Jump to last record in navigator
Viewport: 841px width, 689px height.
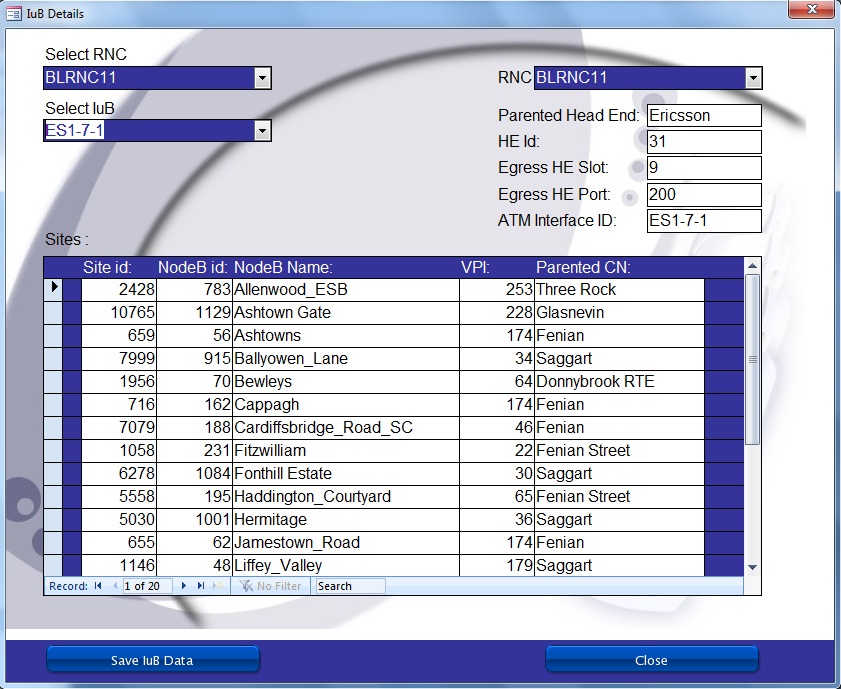tap(201, 586)
